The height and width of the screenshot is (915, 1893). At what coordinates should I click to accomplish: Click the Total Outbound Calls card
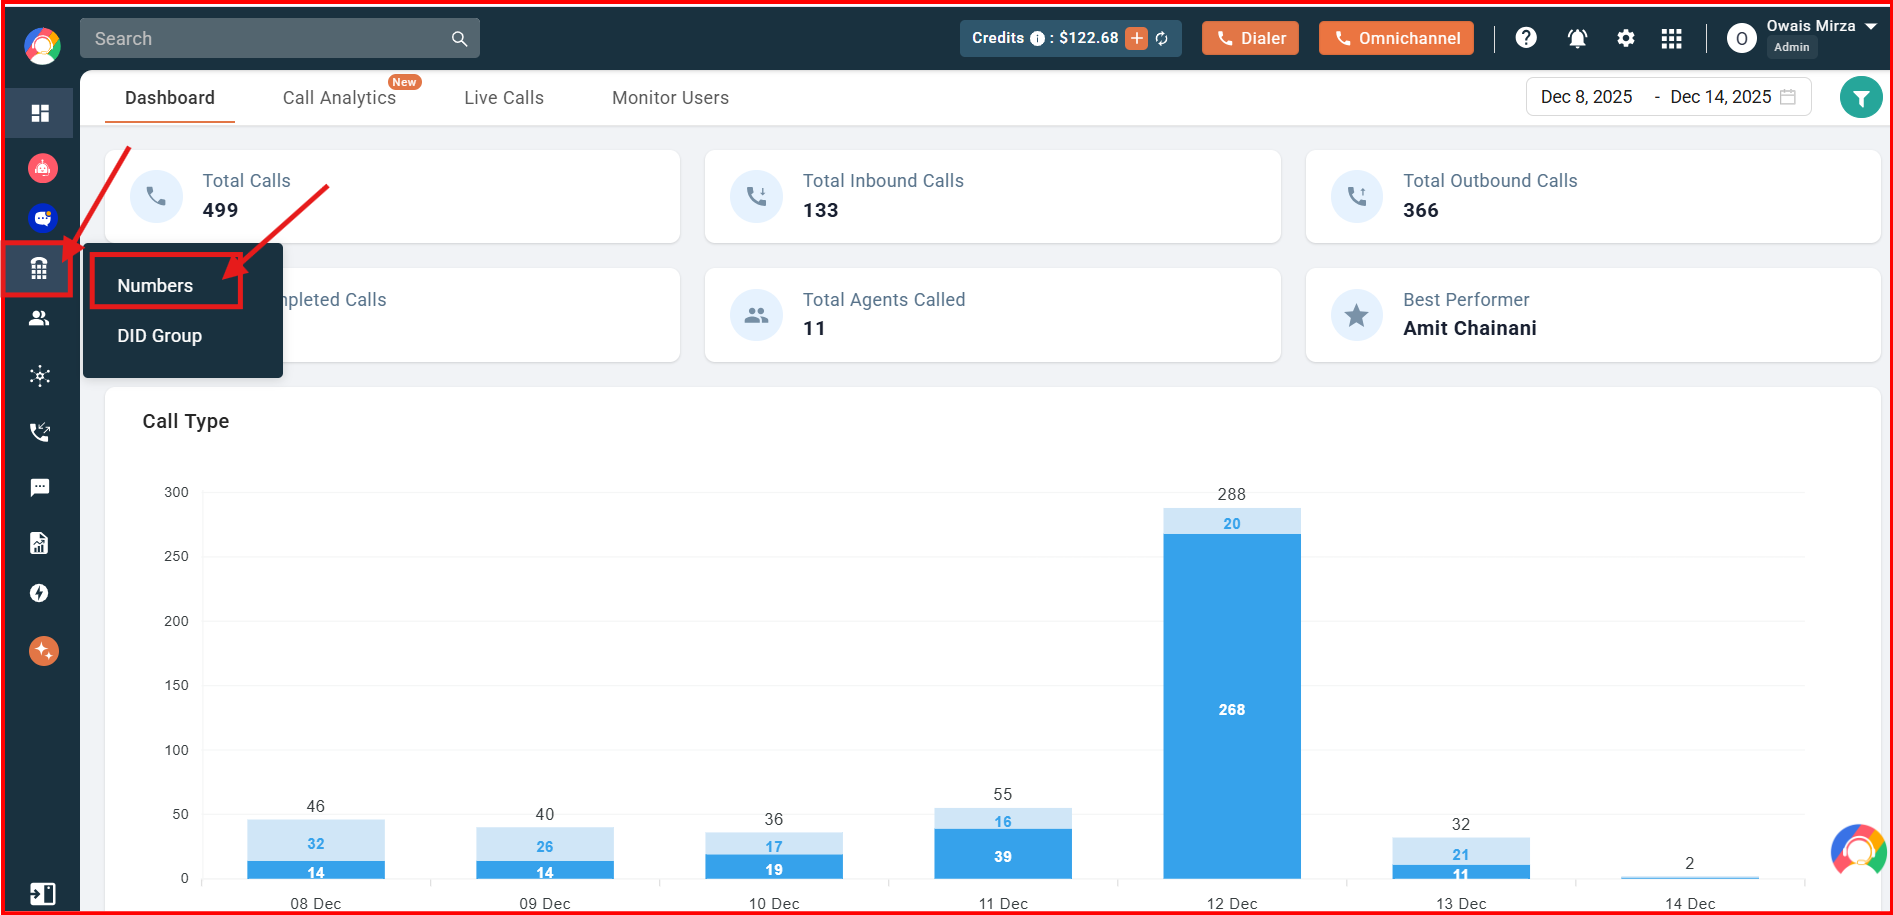tap(1593, 196)
